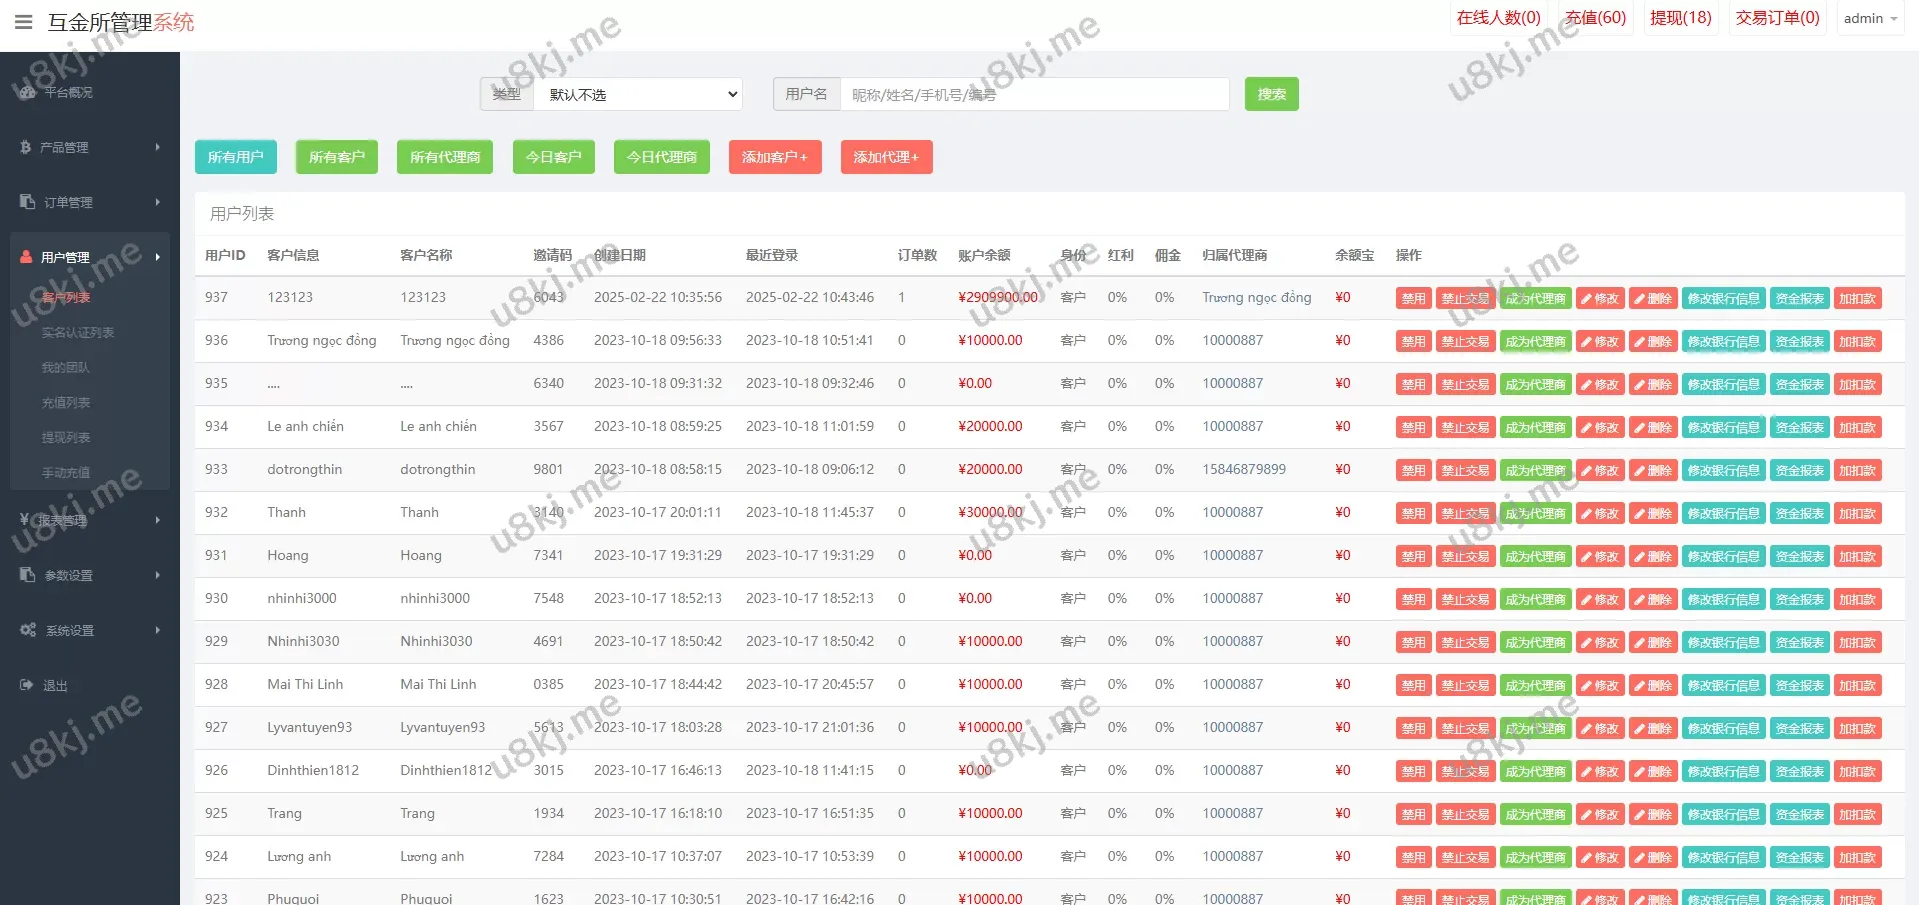Click the green 搜索 search button

[x=1271, y=94]
